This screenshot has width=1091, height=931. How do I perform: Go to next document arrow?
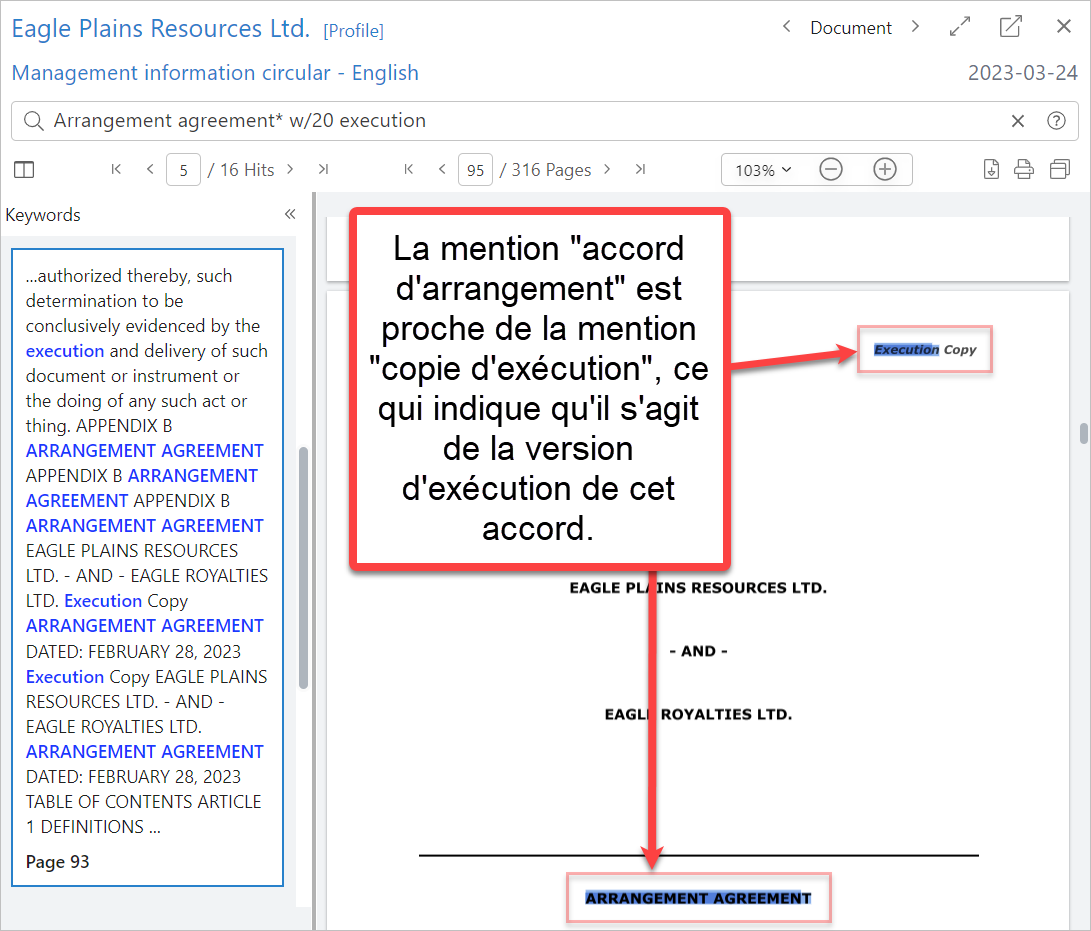point(916,26)
